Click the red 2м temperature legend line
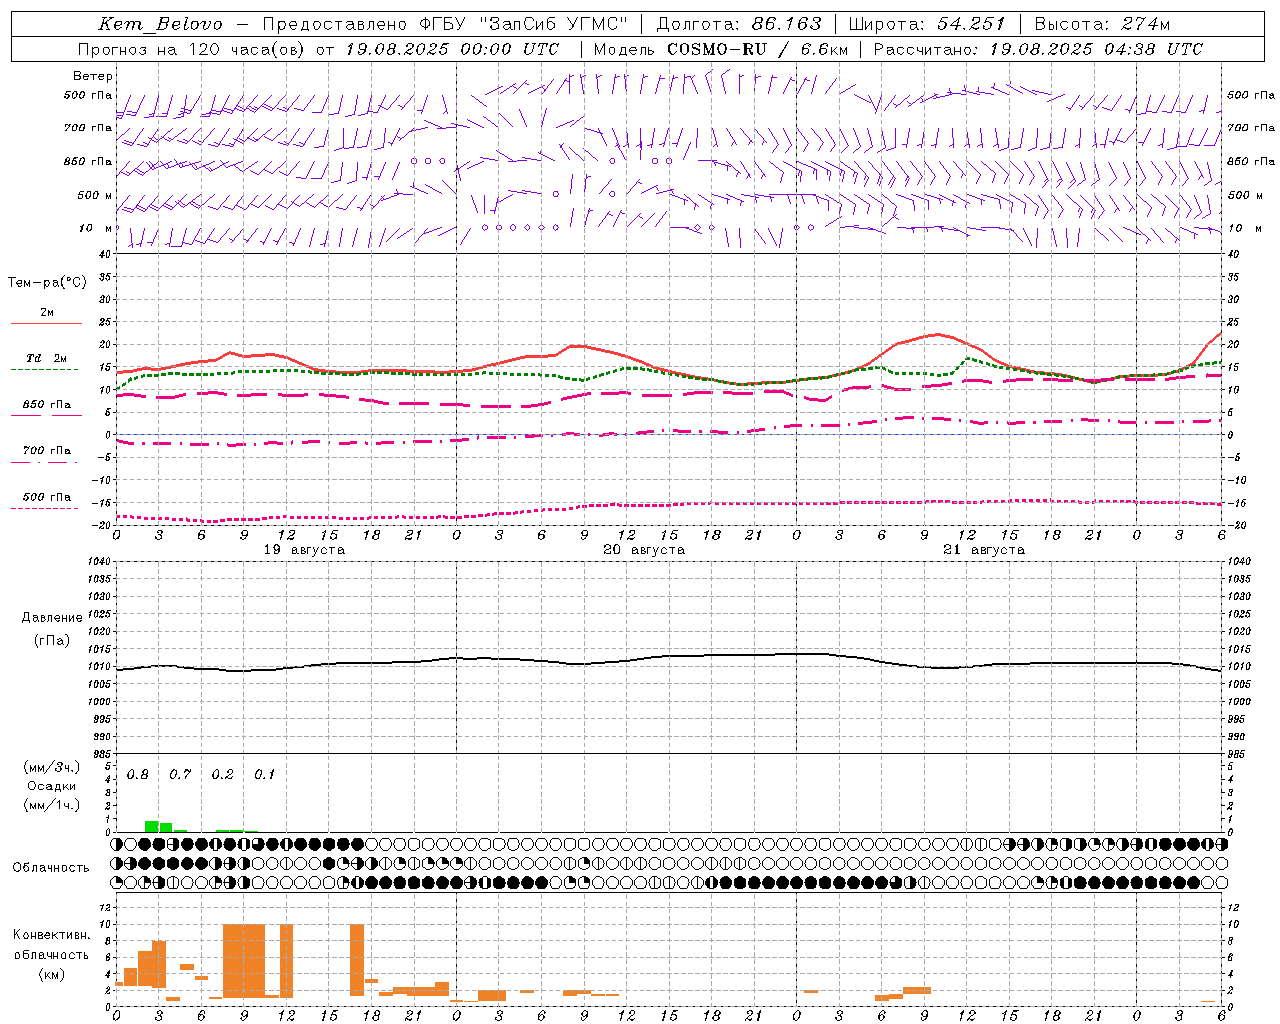The width and height of the screenshot is (1280, 1024). point(46,323)
